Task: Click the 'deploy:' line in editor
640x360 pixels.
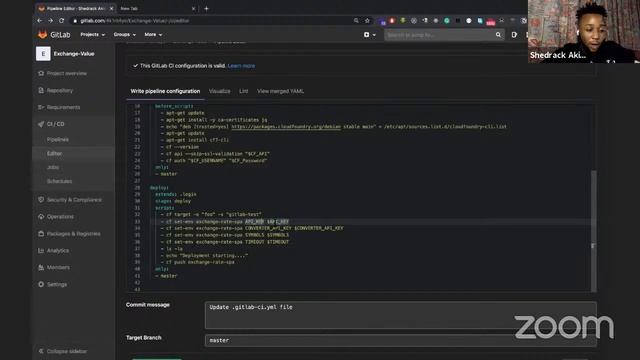Action: pos(159,188)
